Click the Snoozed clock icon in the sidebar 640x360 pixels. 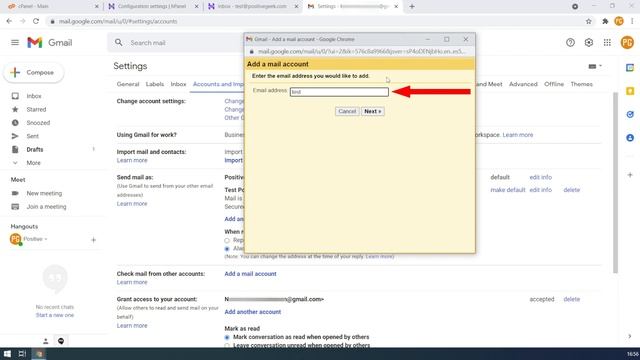(15, 122)
